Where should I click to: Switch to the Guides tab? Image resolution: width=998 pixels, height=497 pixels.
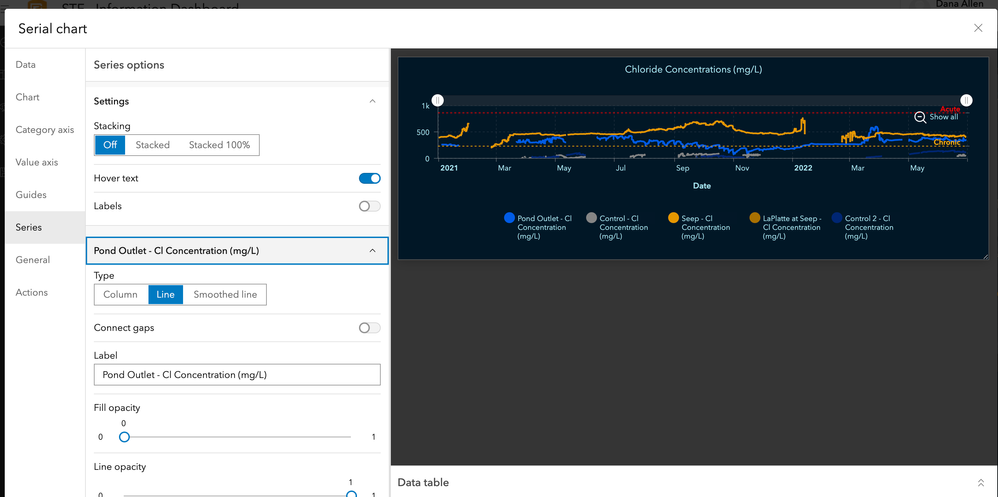(x=31, y=195)
